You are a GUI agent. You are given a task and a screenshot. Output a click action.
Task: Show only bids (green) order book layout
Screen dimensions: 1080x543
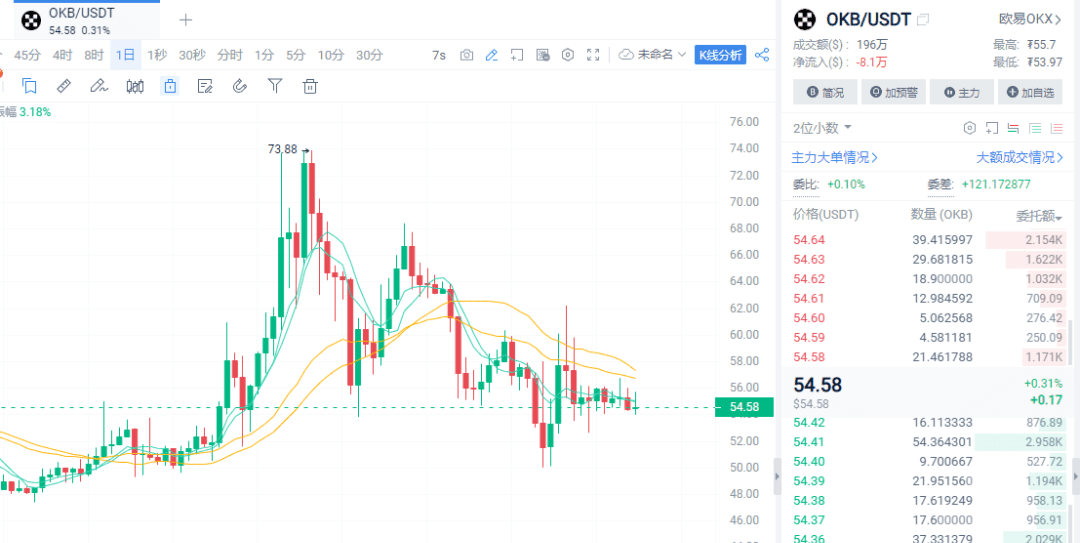click(1035, 127)
